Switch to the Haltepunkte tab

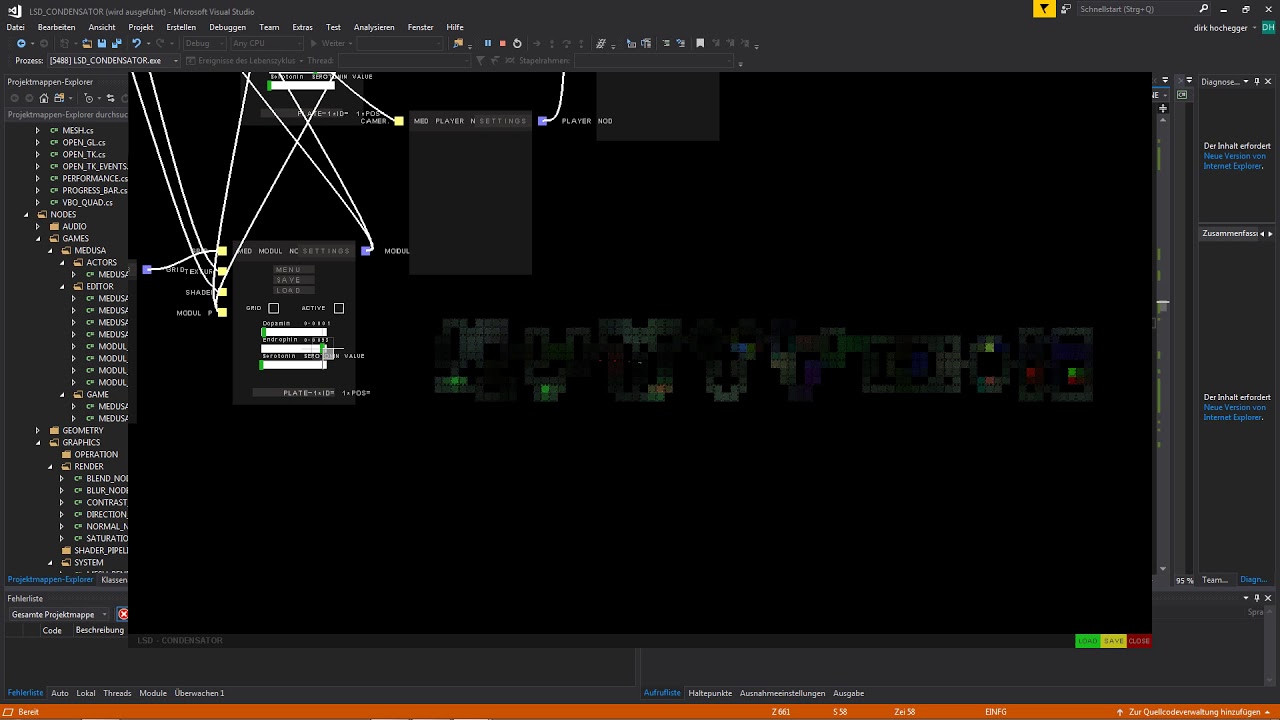[x=710, y=693]
